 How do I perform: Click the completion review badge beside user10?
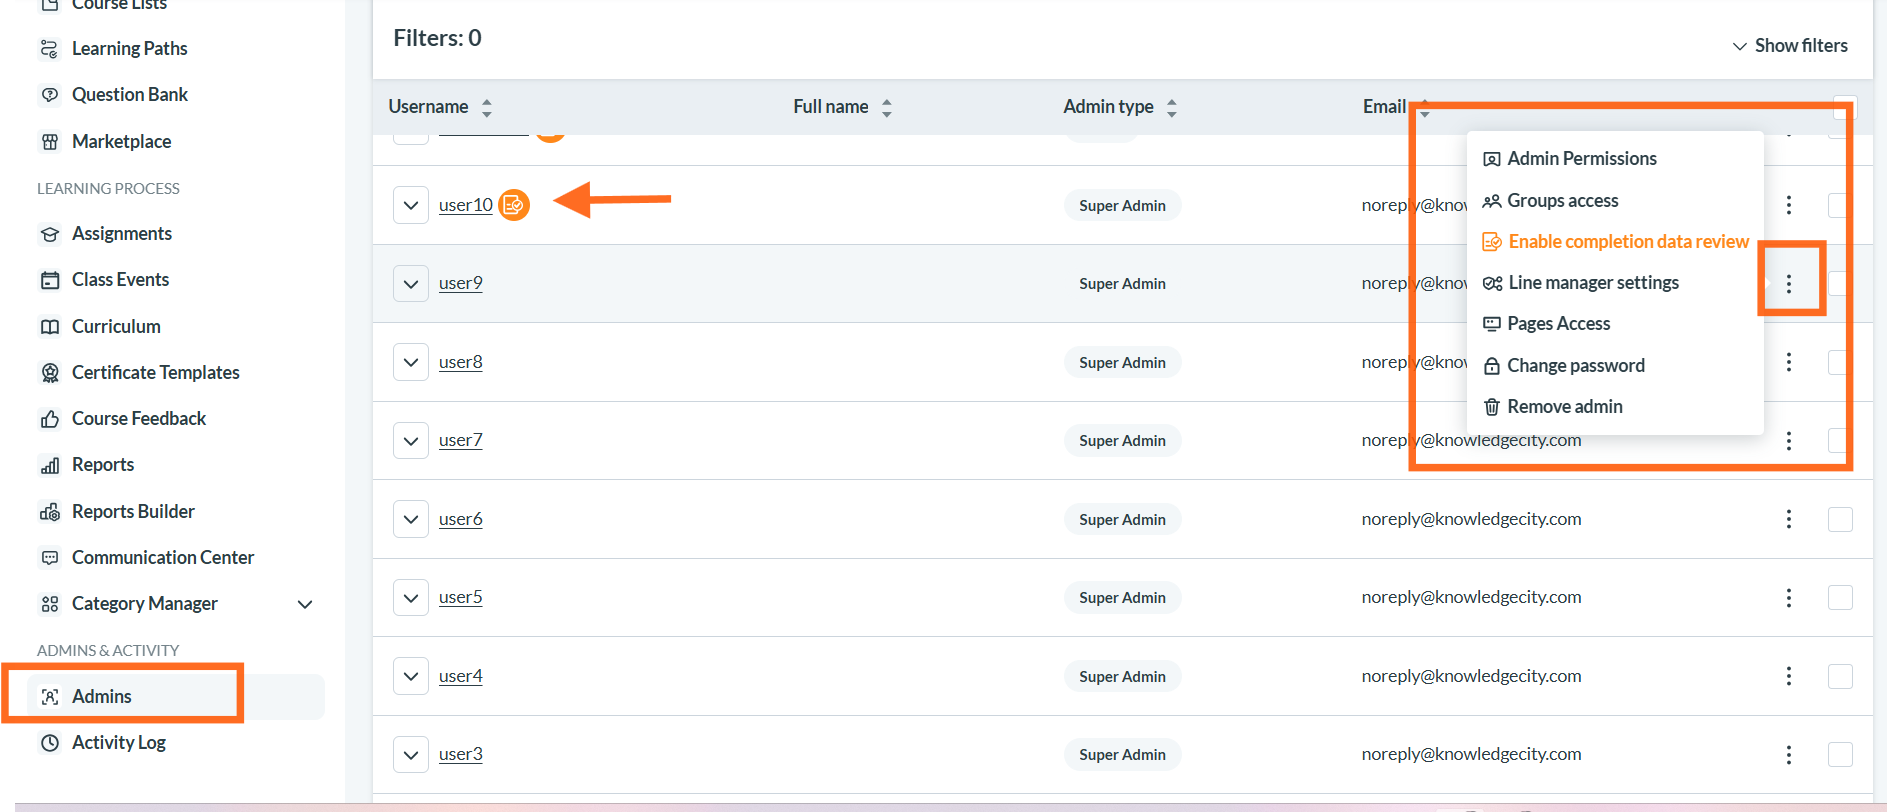click(514, 205)
